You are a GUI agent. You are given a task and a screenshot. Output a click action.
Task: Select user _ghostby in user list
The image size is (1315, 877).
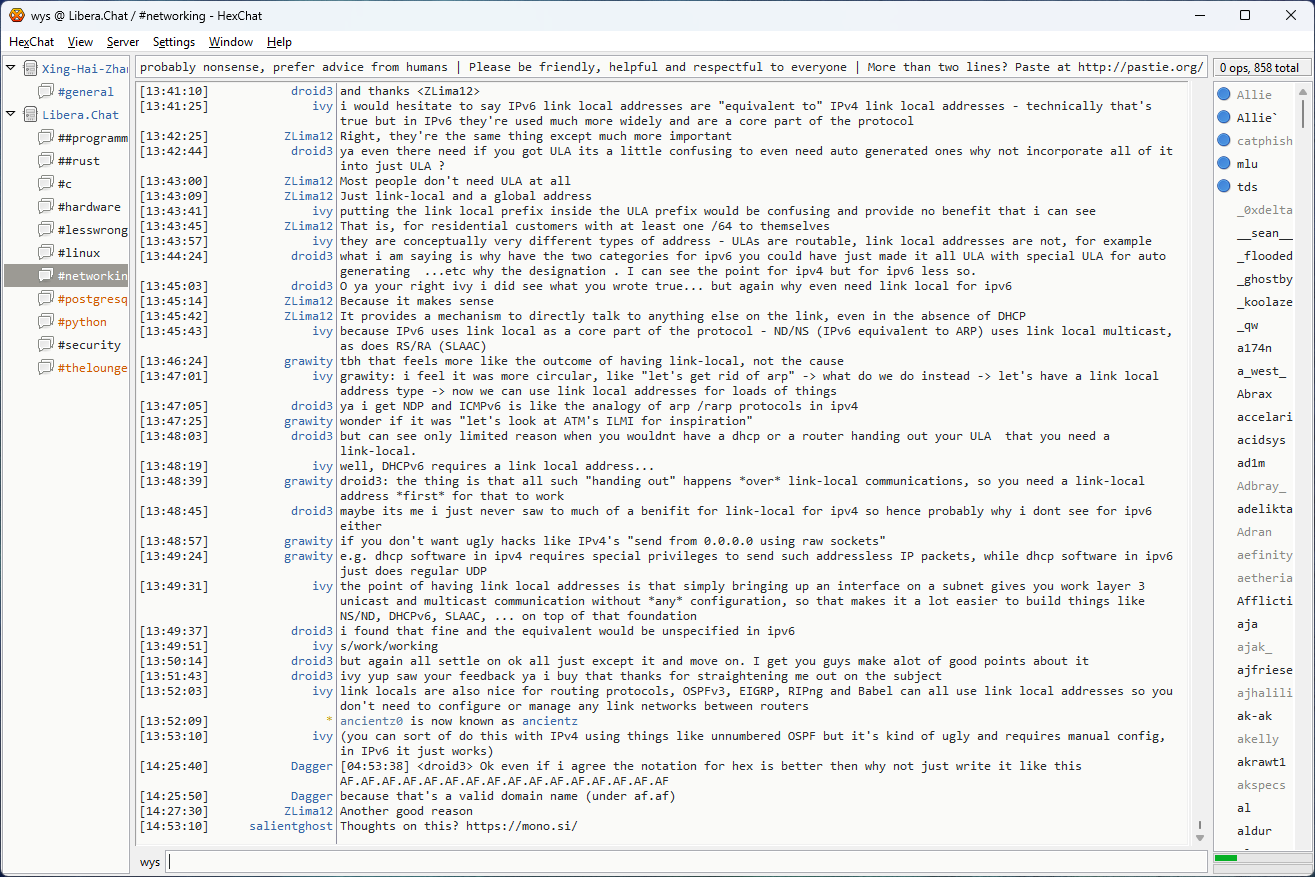point(1264,279)
